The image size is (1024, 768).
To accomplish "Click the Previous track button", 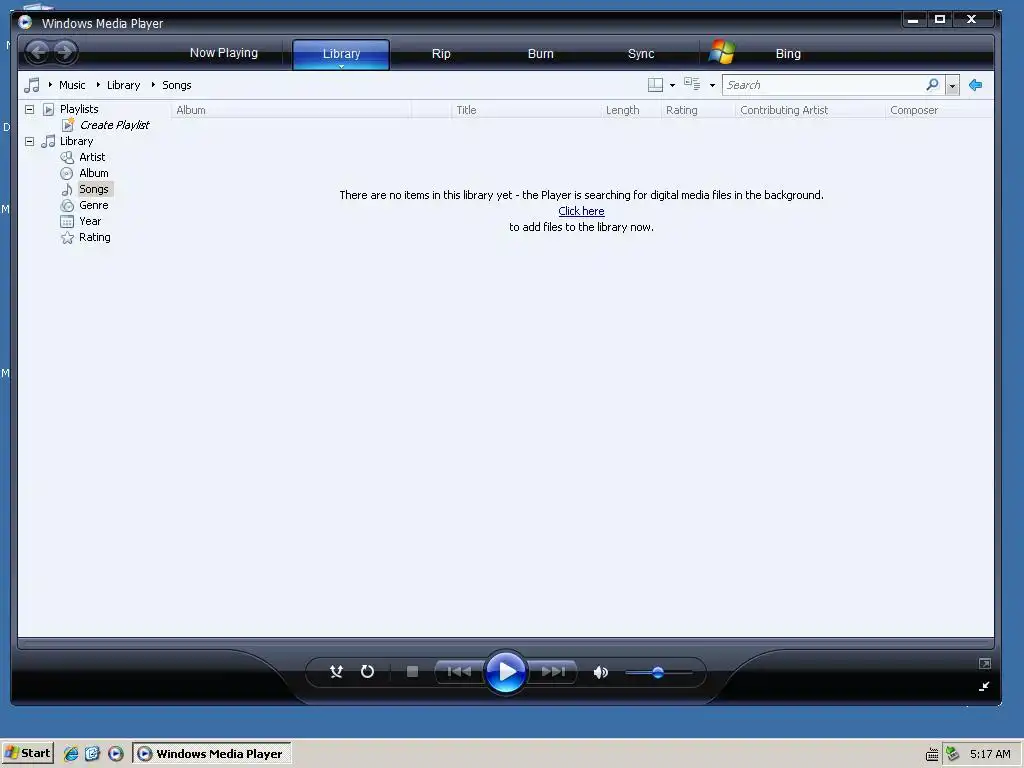I will [459, 671].
